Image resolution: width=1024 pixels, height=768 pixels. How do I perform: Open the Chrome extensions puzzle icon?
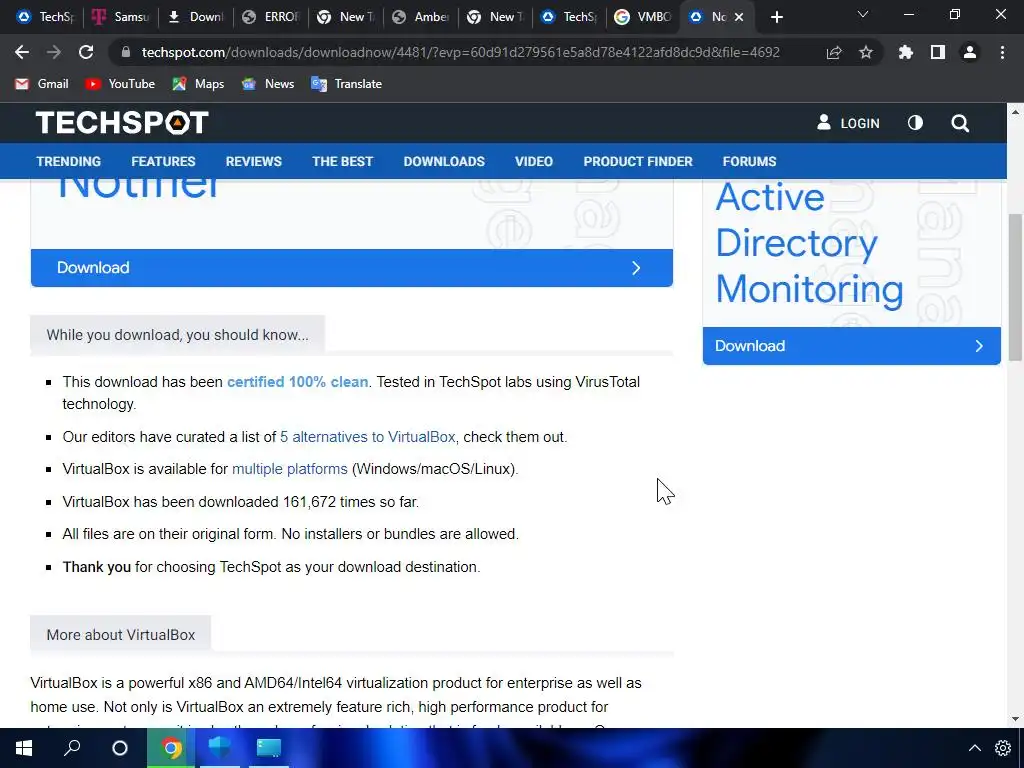point(905,52)
